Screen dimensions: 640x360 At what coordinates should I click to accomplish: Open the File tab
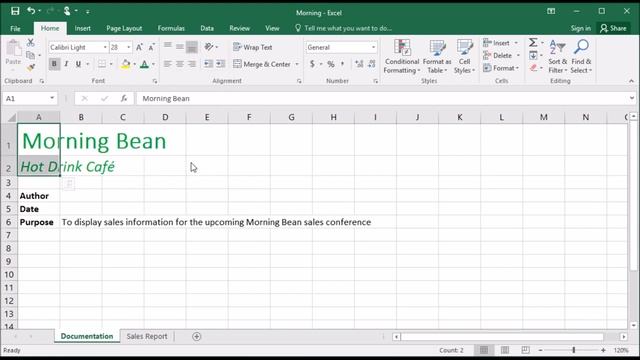[x=15, y=28]
